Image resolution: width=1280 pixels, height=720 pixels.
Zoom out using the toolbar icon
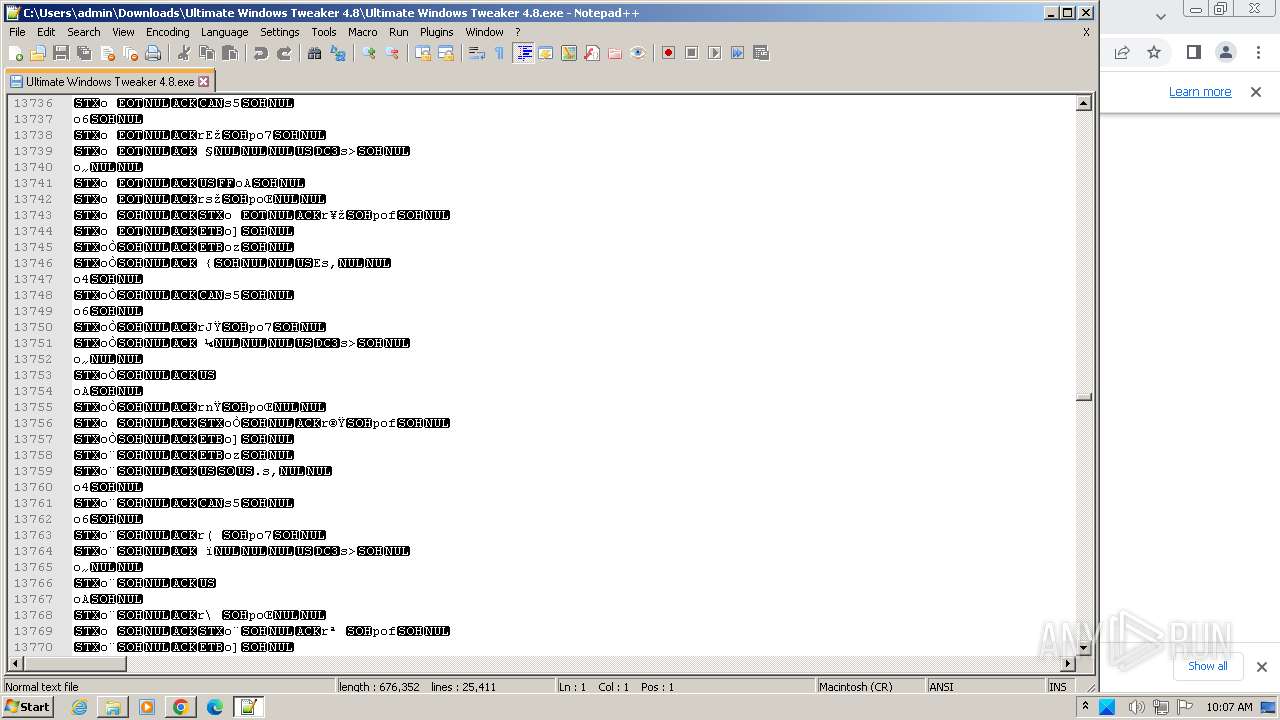point(392,53)
